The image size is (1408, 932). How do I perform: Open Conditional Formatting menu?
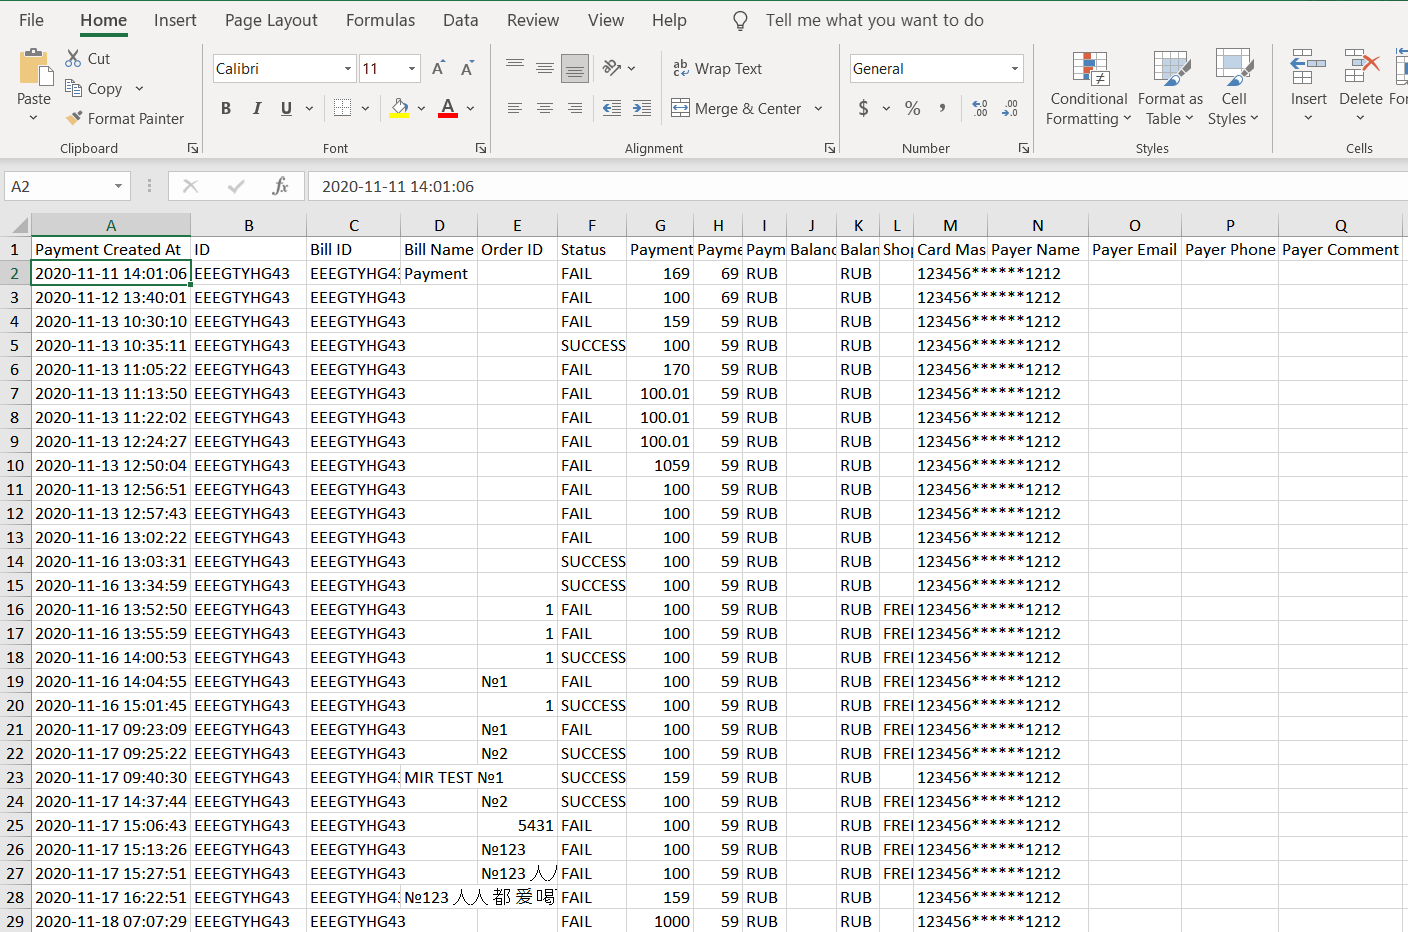(1089, 90)
